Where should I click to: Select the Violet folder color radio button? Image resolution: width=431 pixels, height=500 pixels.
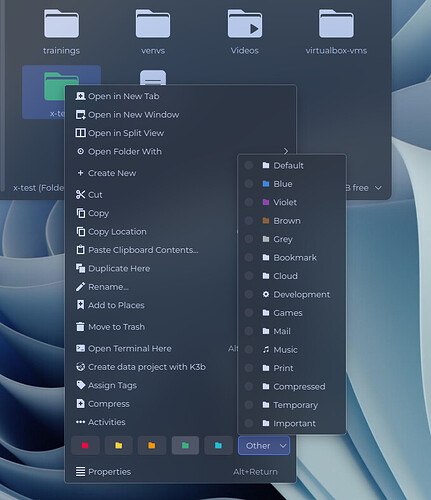click(249, 202)
